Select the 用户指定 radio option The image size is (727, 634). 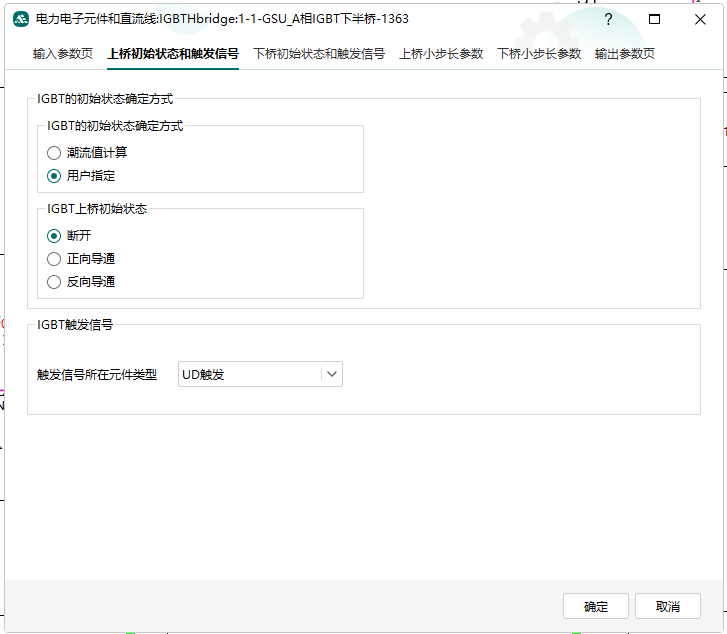pos(54,176)
